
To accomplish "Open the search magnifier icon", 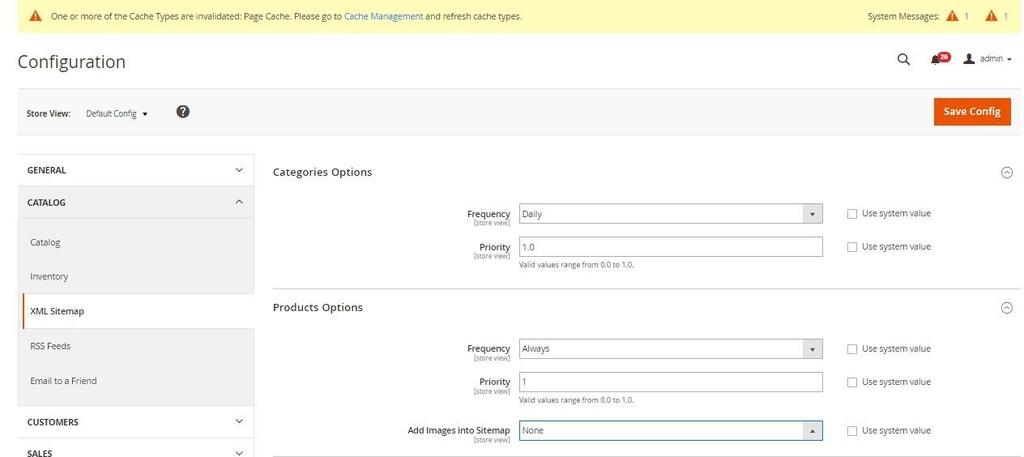I will point(903,60).
